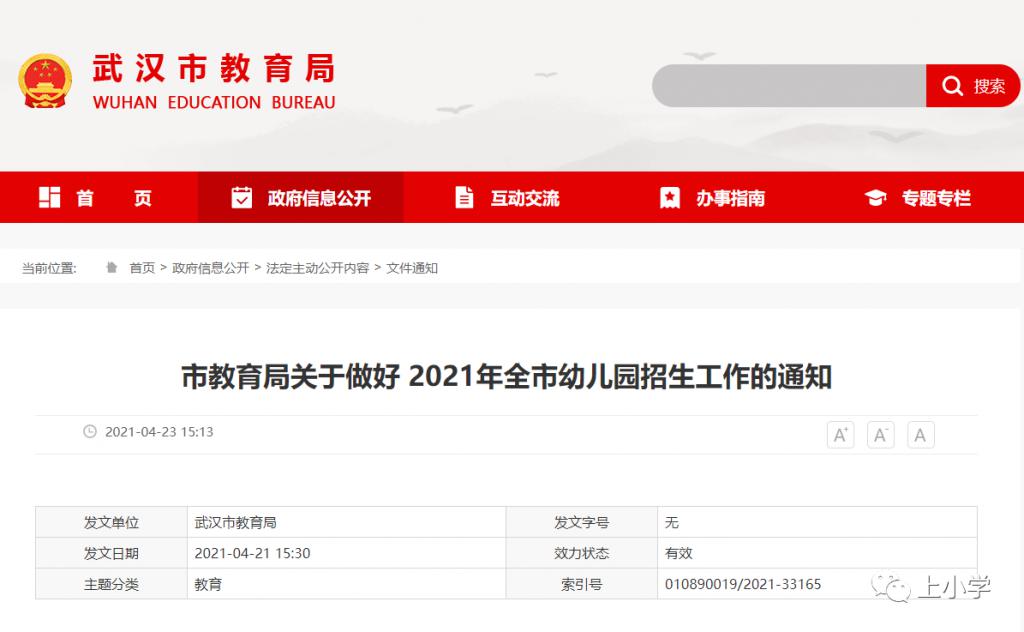The height and width of the screenshot is (632, 1024).
Task: Open the 互动交流 navigation tab
Action: point(507,197)
